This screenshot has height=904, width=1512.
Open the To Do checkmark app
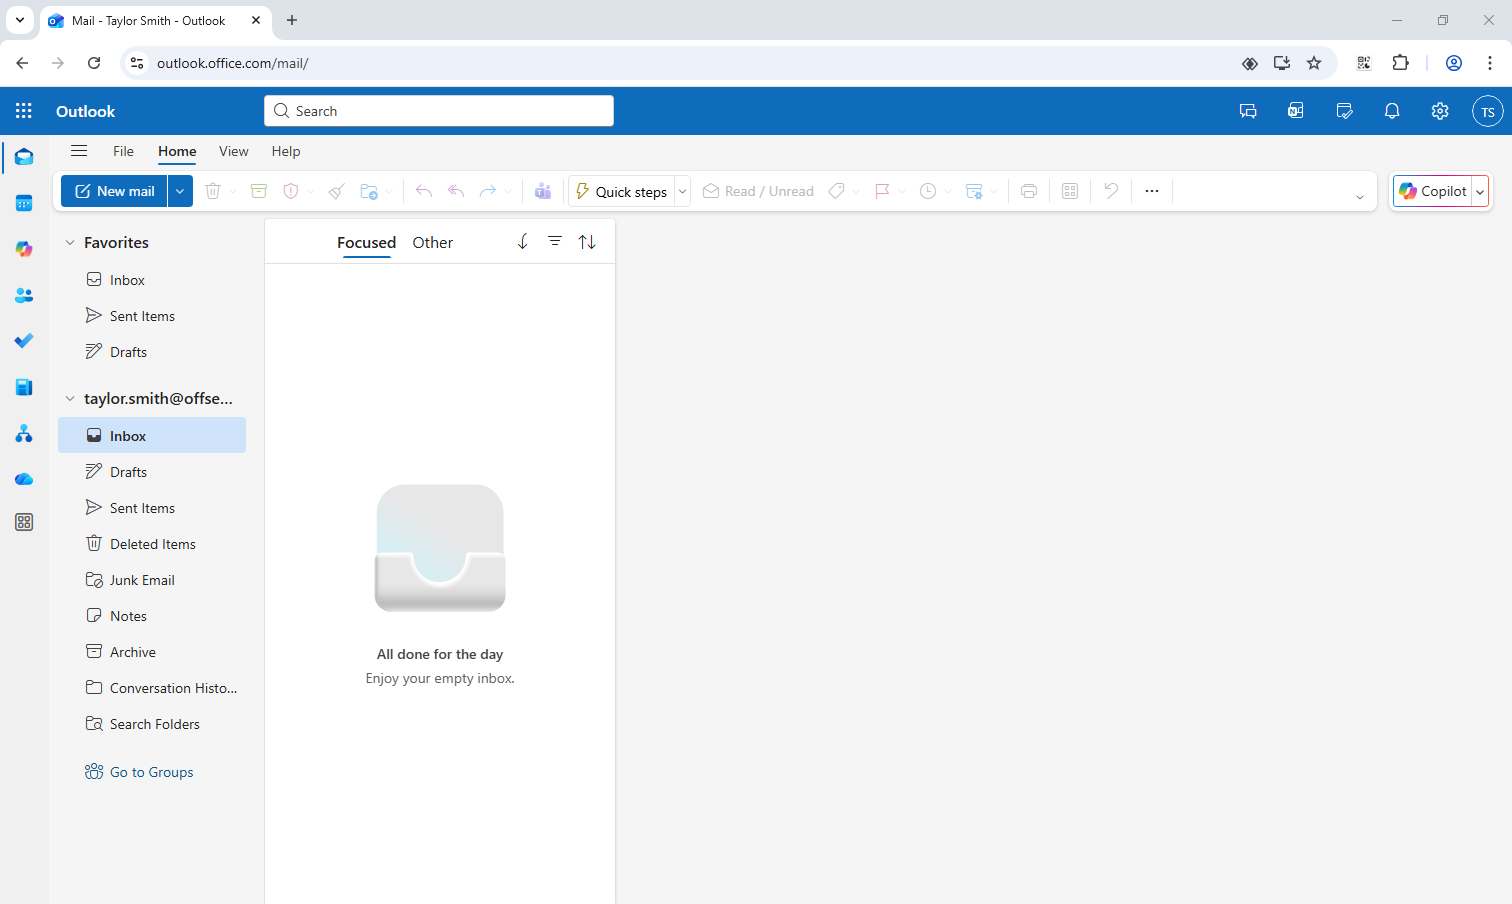24,341
